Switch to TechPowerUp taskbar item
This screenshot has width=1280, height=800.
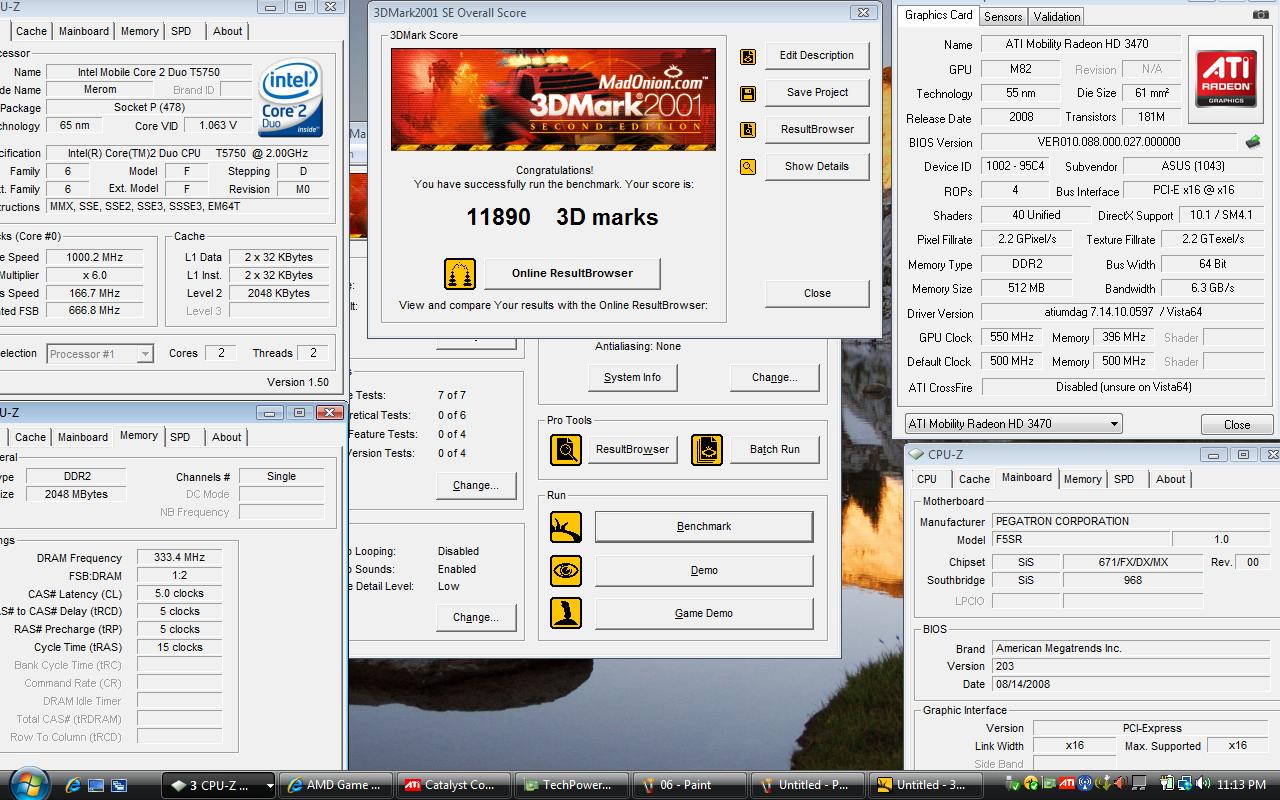point(571,785)
